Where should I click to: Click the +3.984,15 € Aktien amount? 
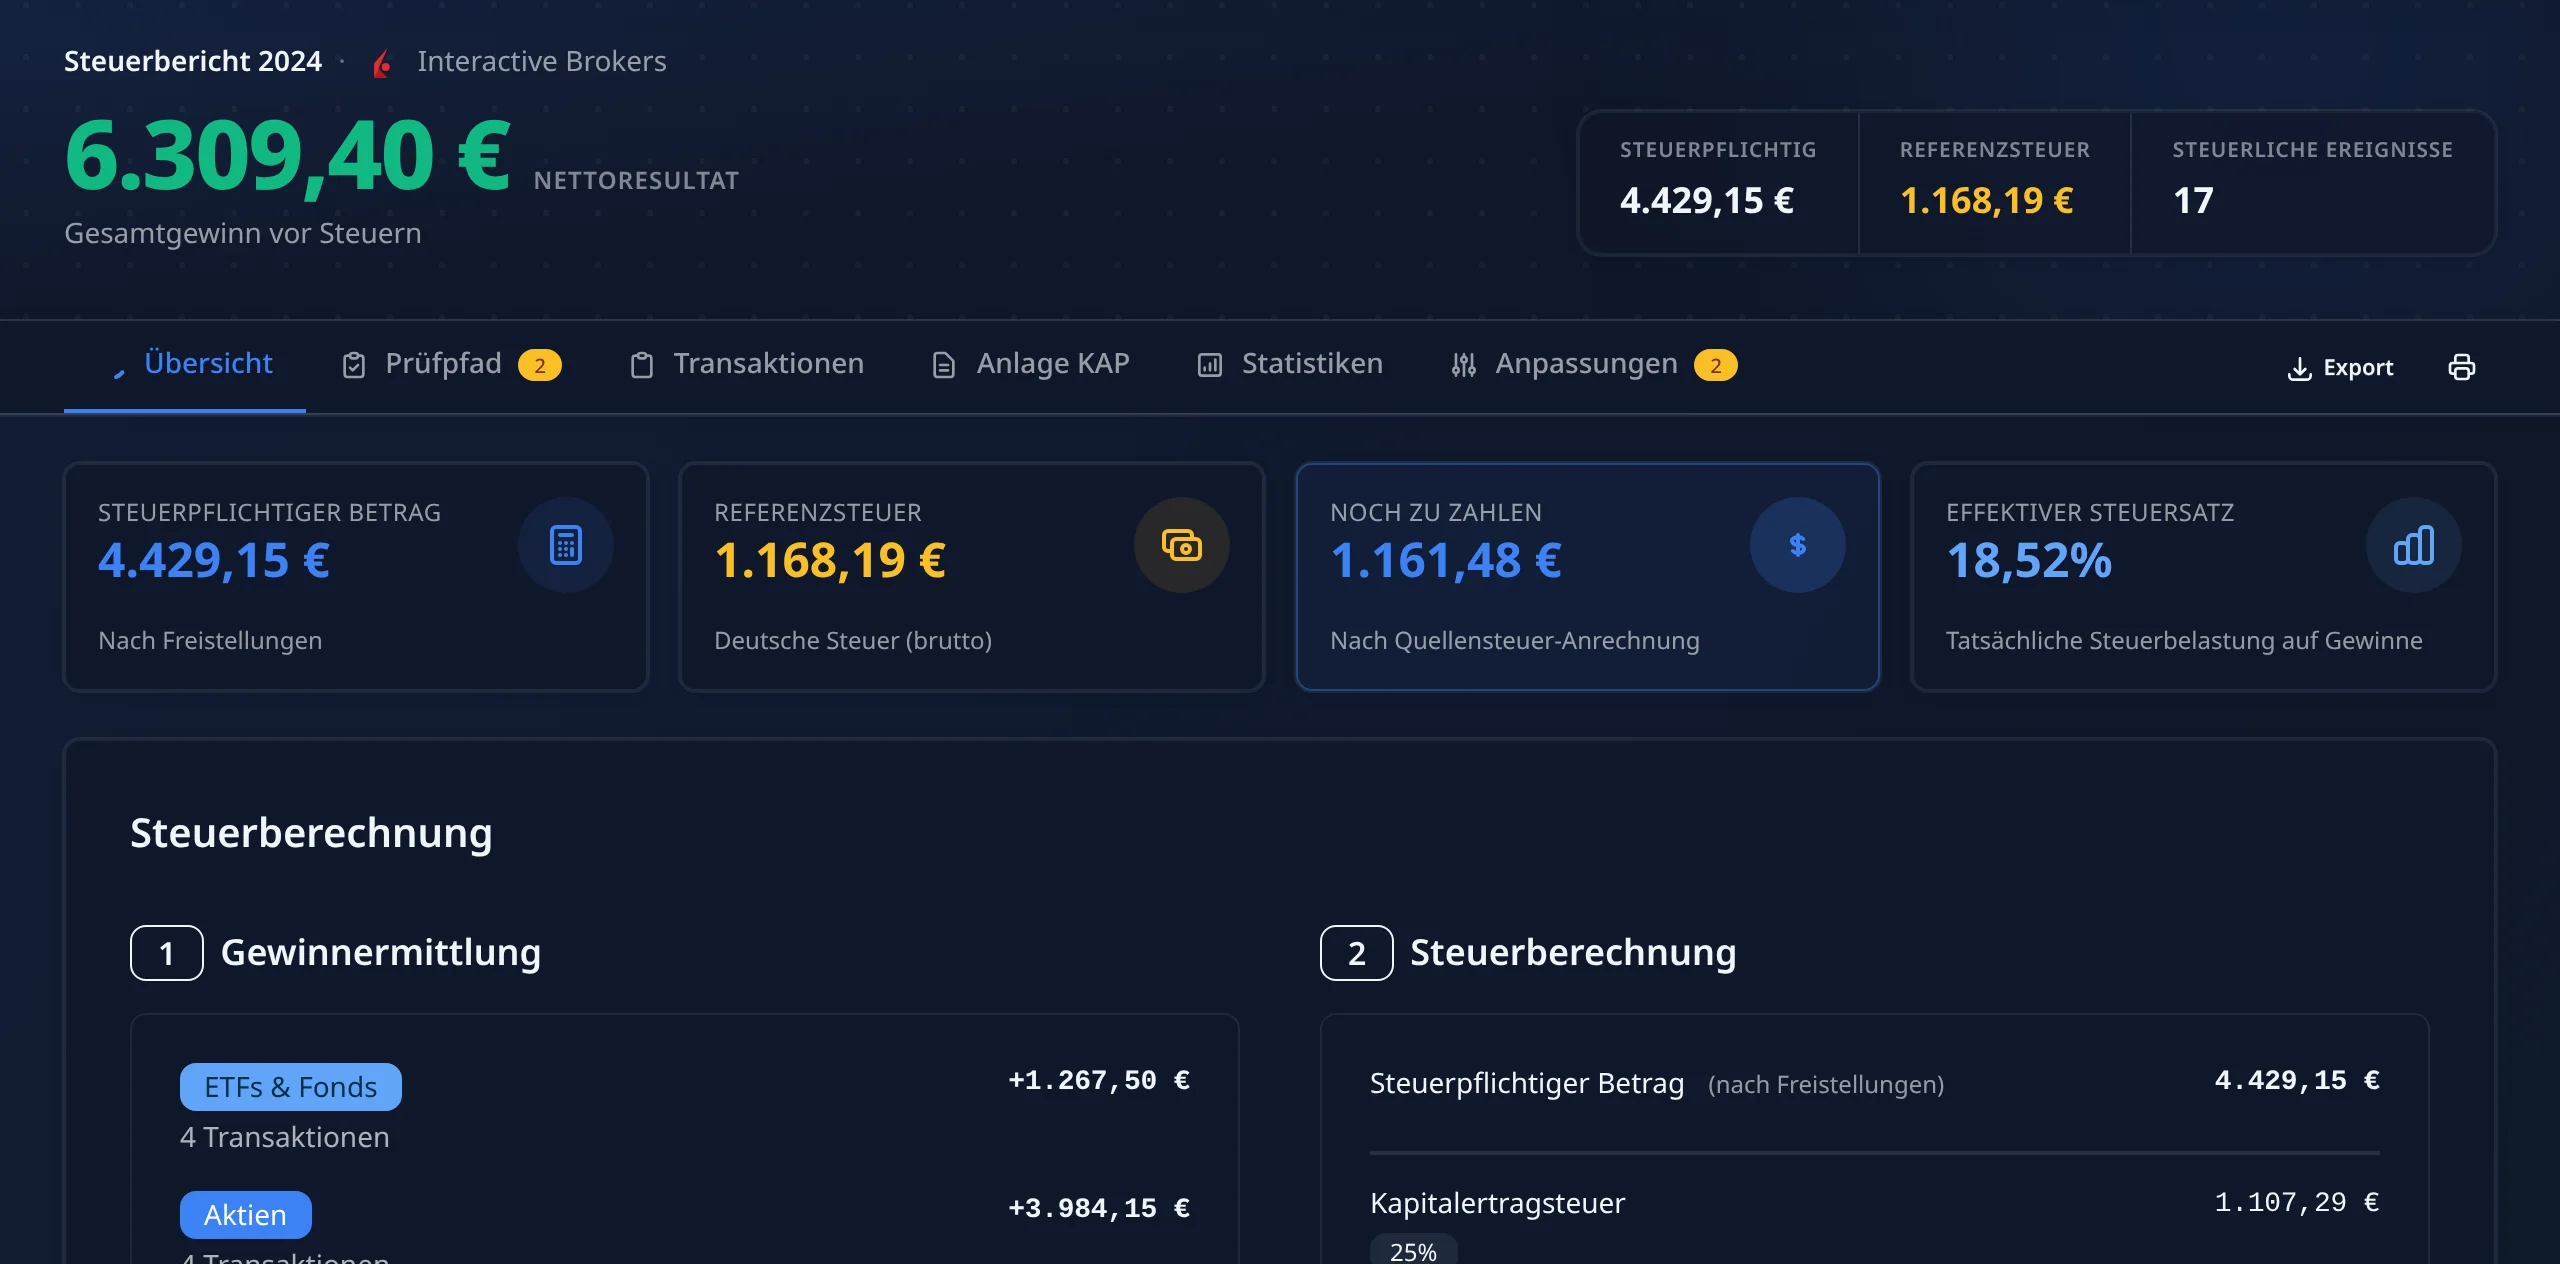1099,1209
